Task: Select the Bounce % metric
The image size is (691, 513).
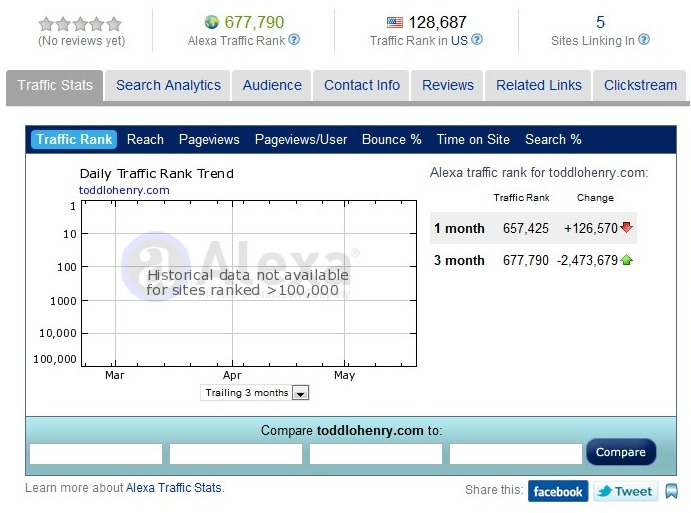Action: [391, 139]
